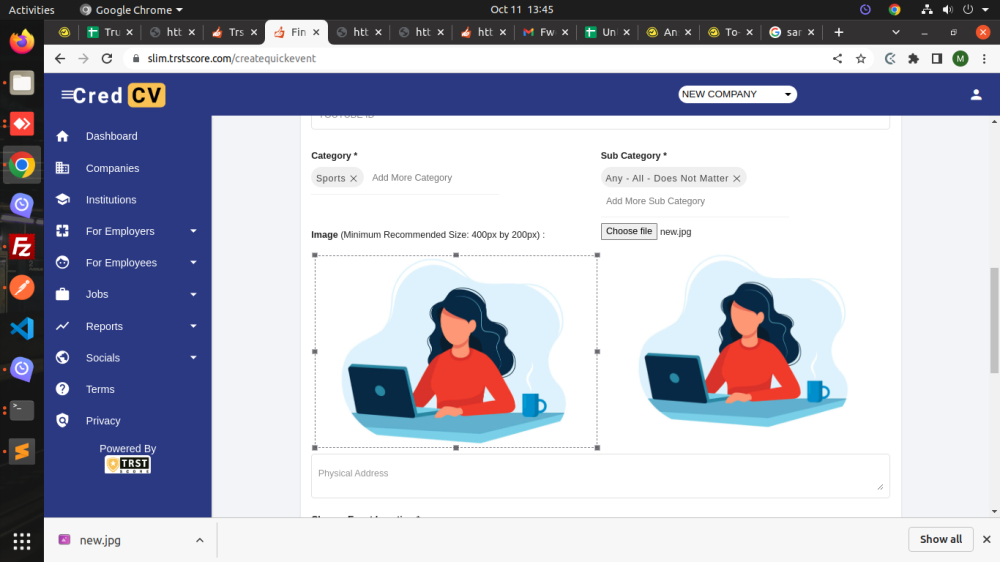Open a new browser tab

tap(839, 32)
